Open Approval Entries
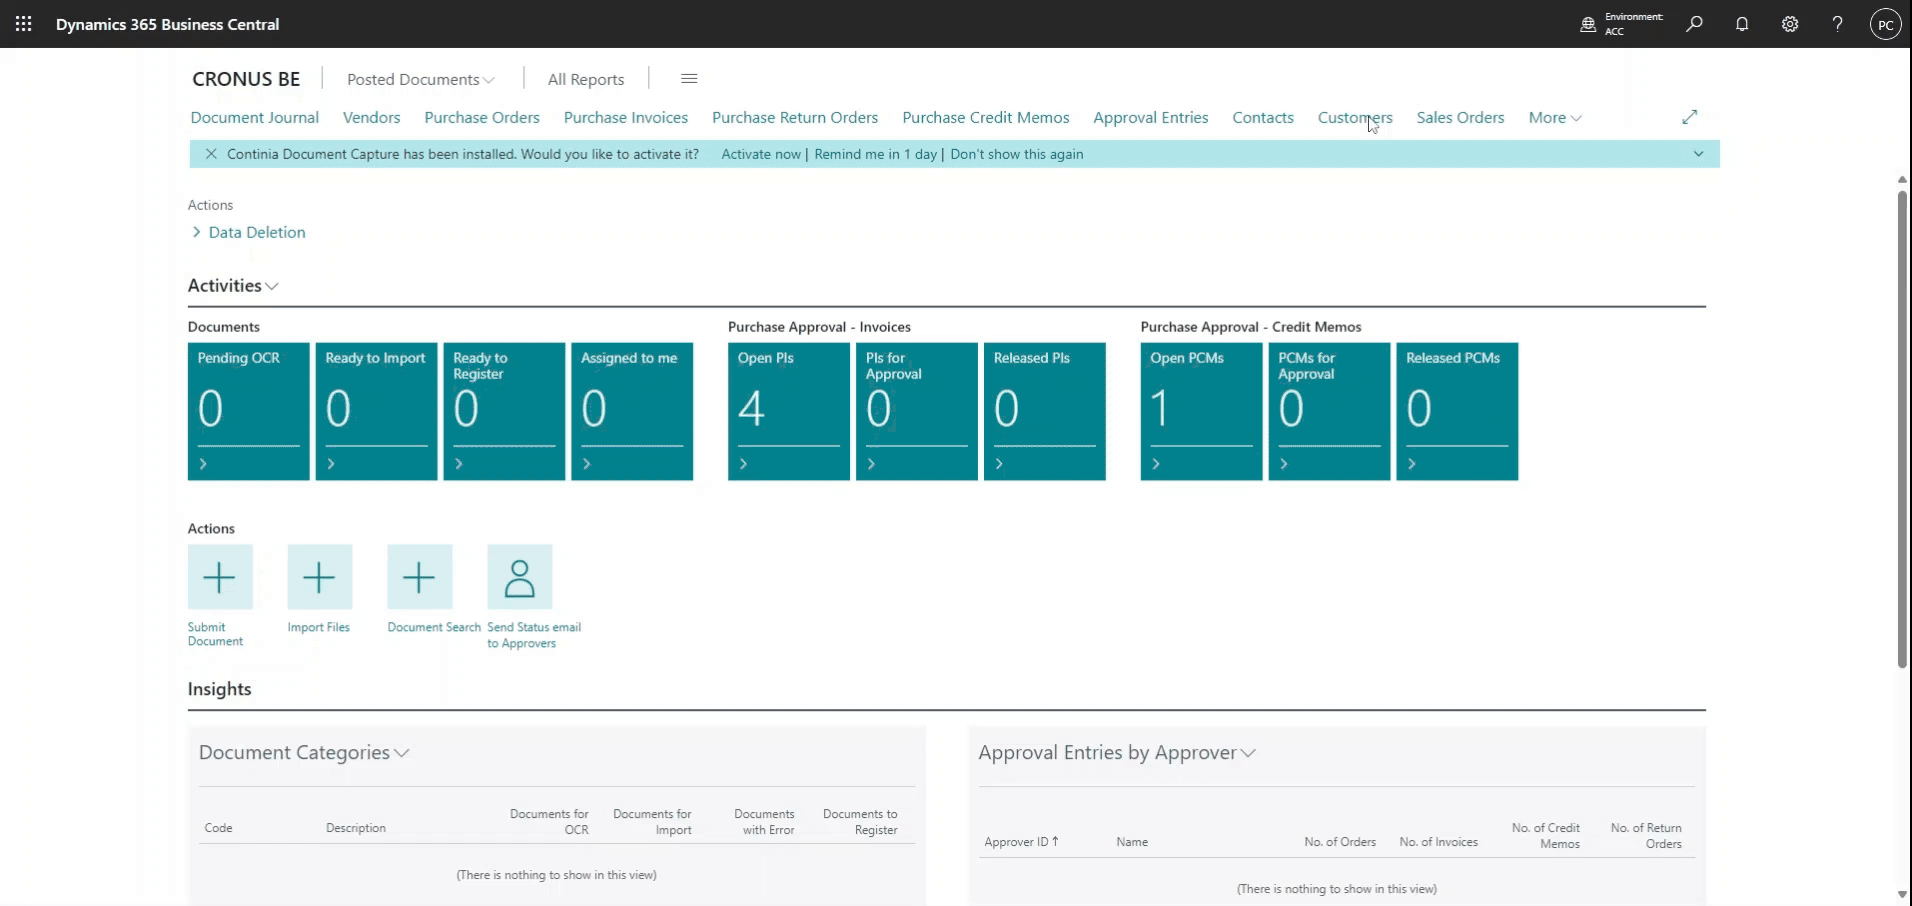1912x906 pixels. coord(1151,117)
